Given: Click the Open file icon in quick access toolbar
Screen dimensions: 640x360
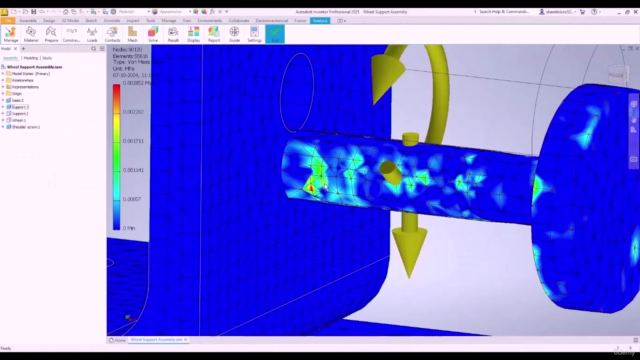Looking at the screenshot, I should click(x=25, y=12).
